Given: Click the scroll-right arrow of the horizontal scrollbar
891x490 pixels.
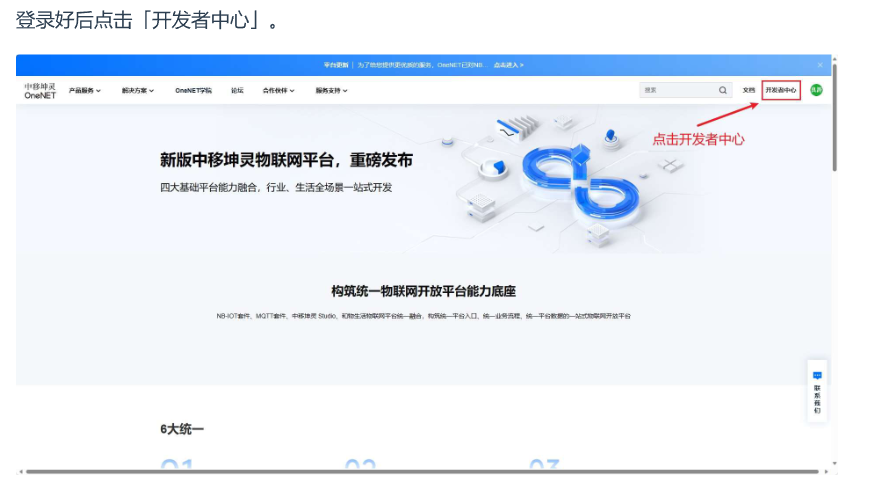Looking at the screenshot, I should (x=826, y=471).
